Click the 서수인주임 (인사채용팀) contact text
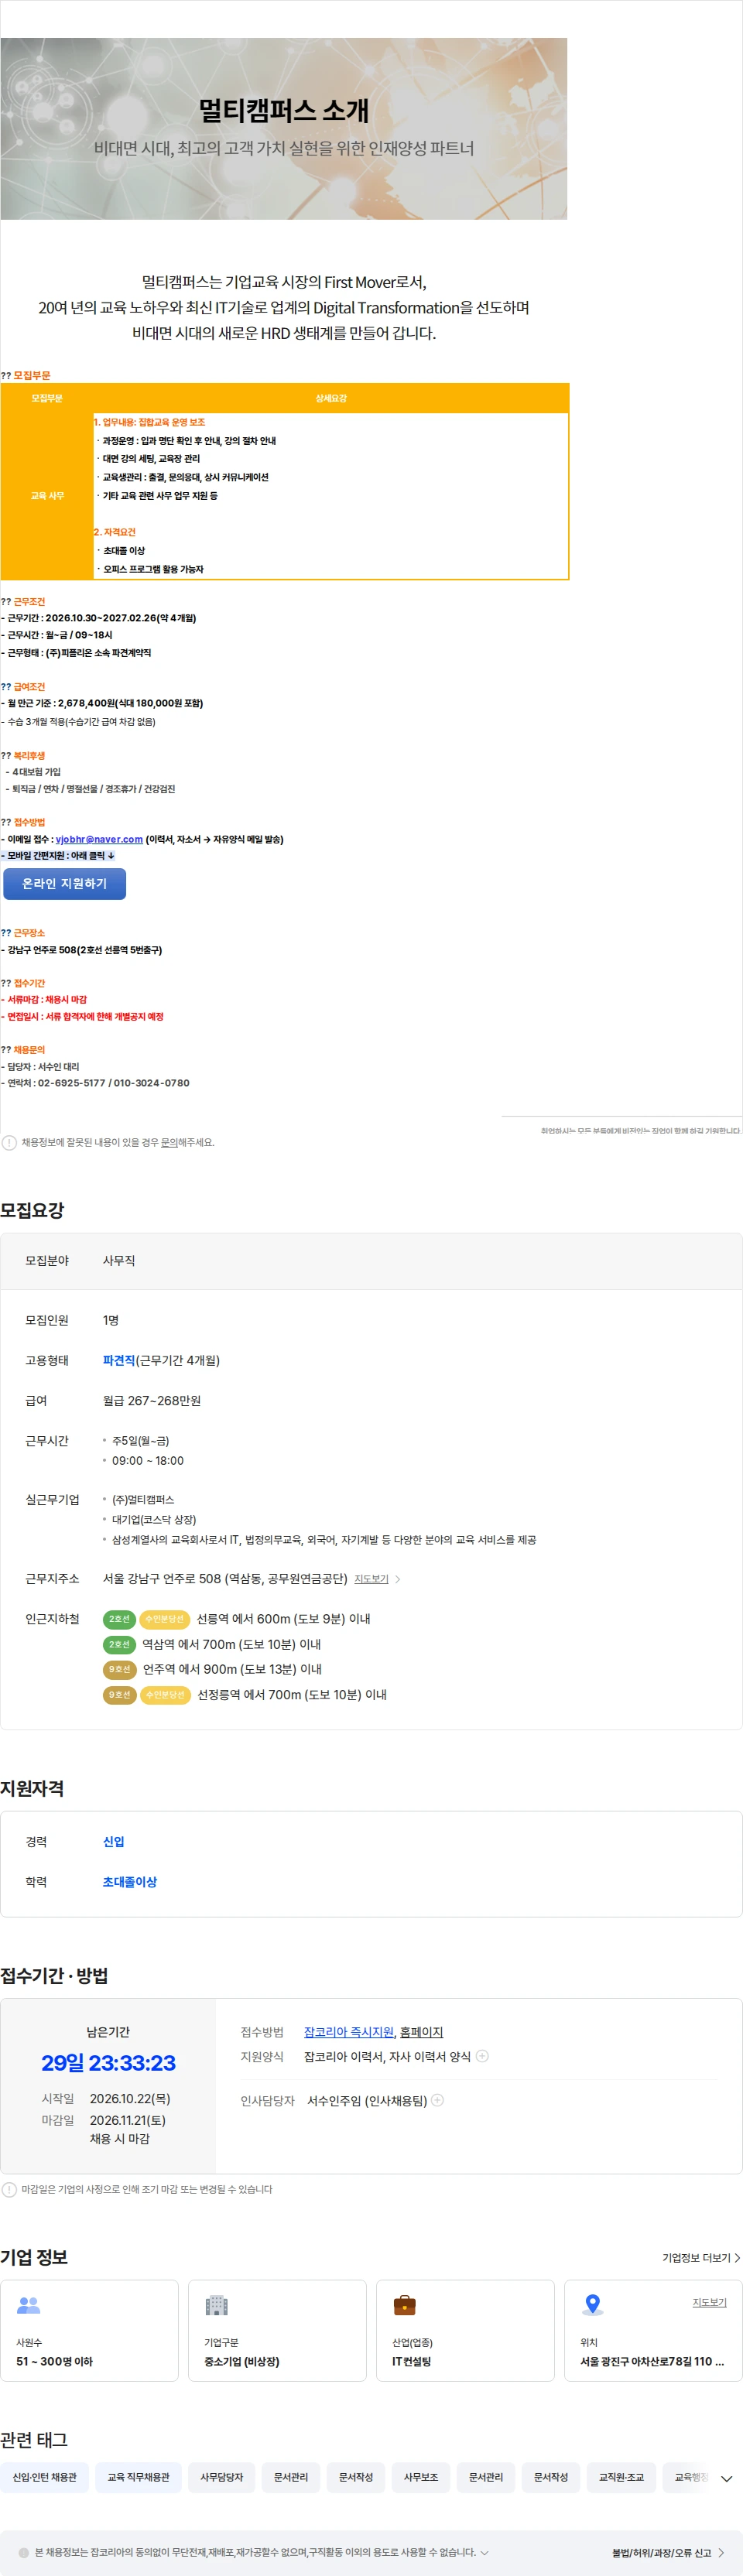This screenshot has height=2576, width=743. (367, 2100)
